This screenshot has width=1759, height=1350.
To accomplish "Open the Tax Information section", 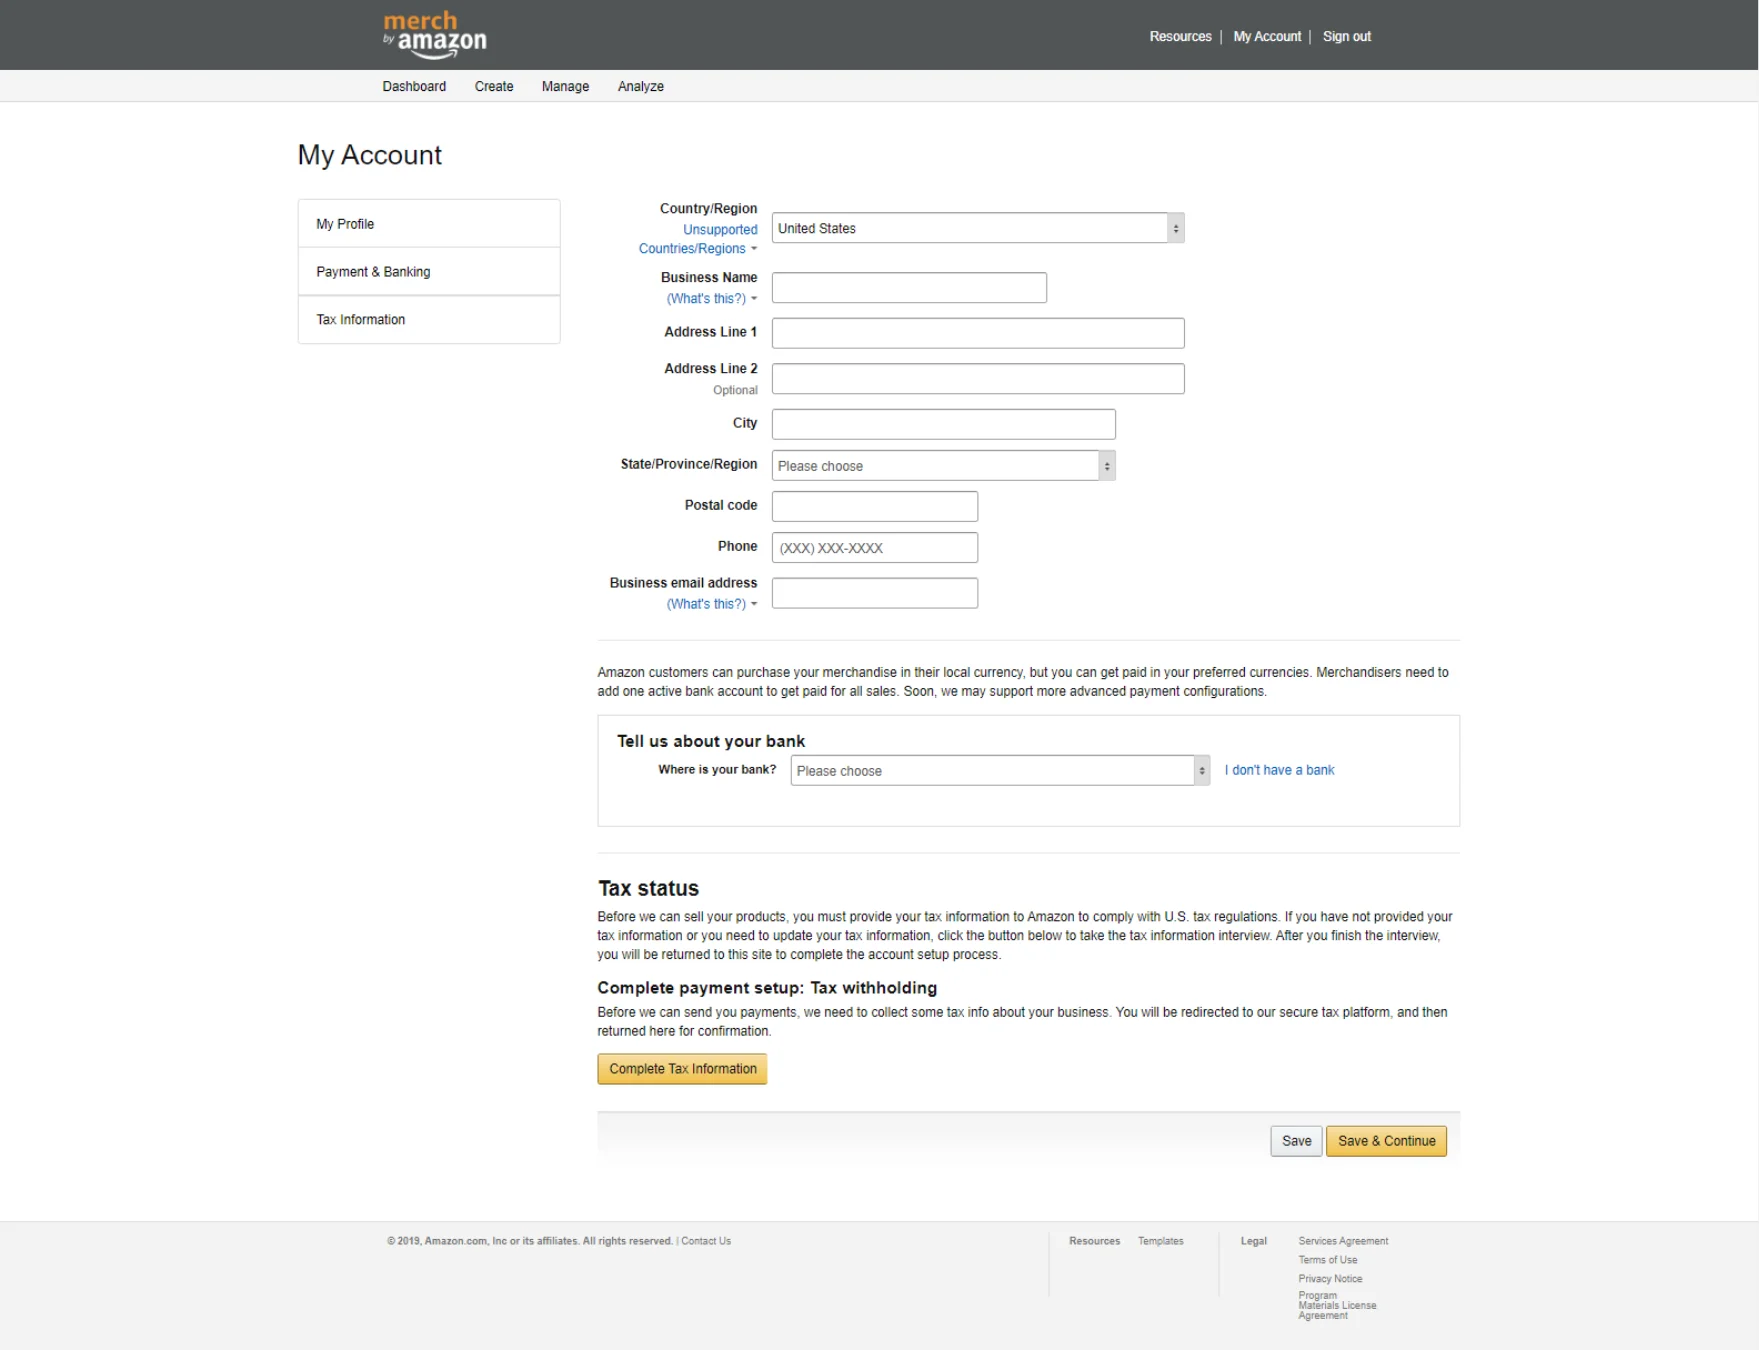I will click(x=360, y=319).
